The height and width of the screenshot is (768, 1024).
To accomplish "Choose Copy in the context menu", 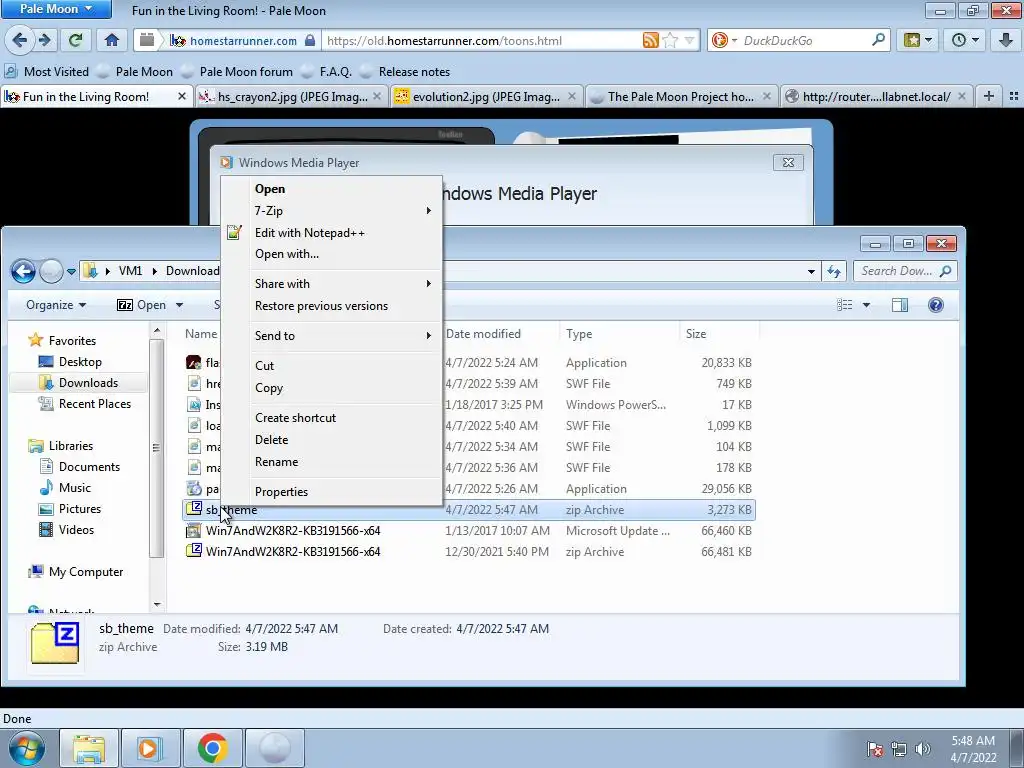I will pyautogui.click(x=332, y=388).
